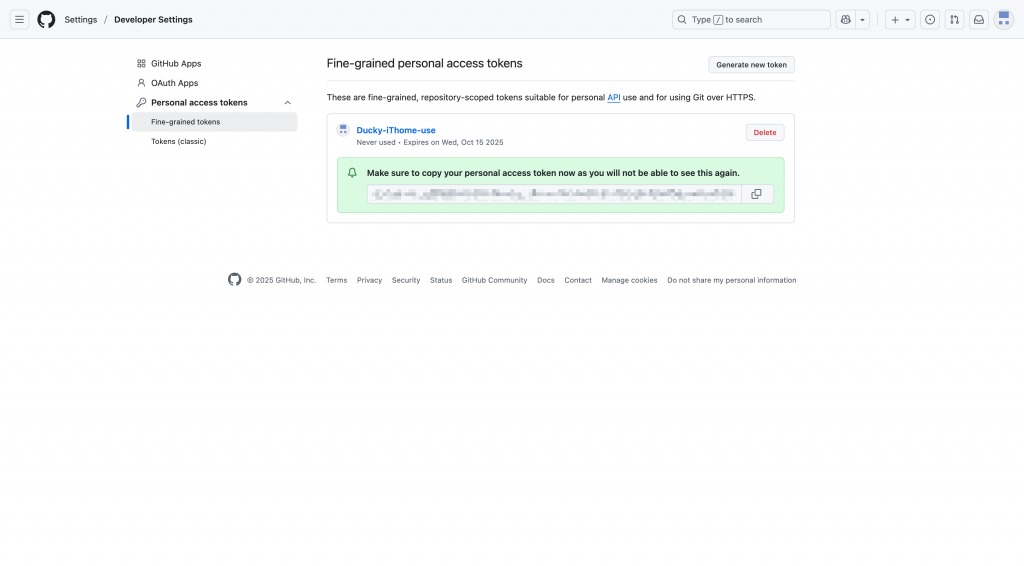The height and width of the screenshot is (566, 1024).
Task: Click the user avatar in header
Action: click(1004, 19)
